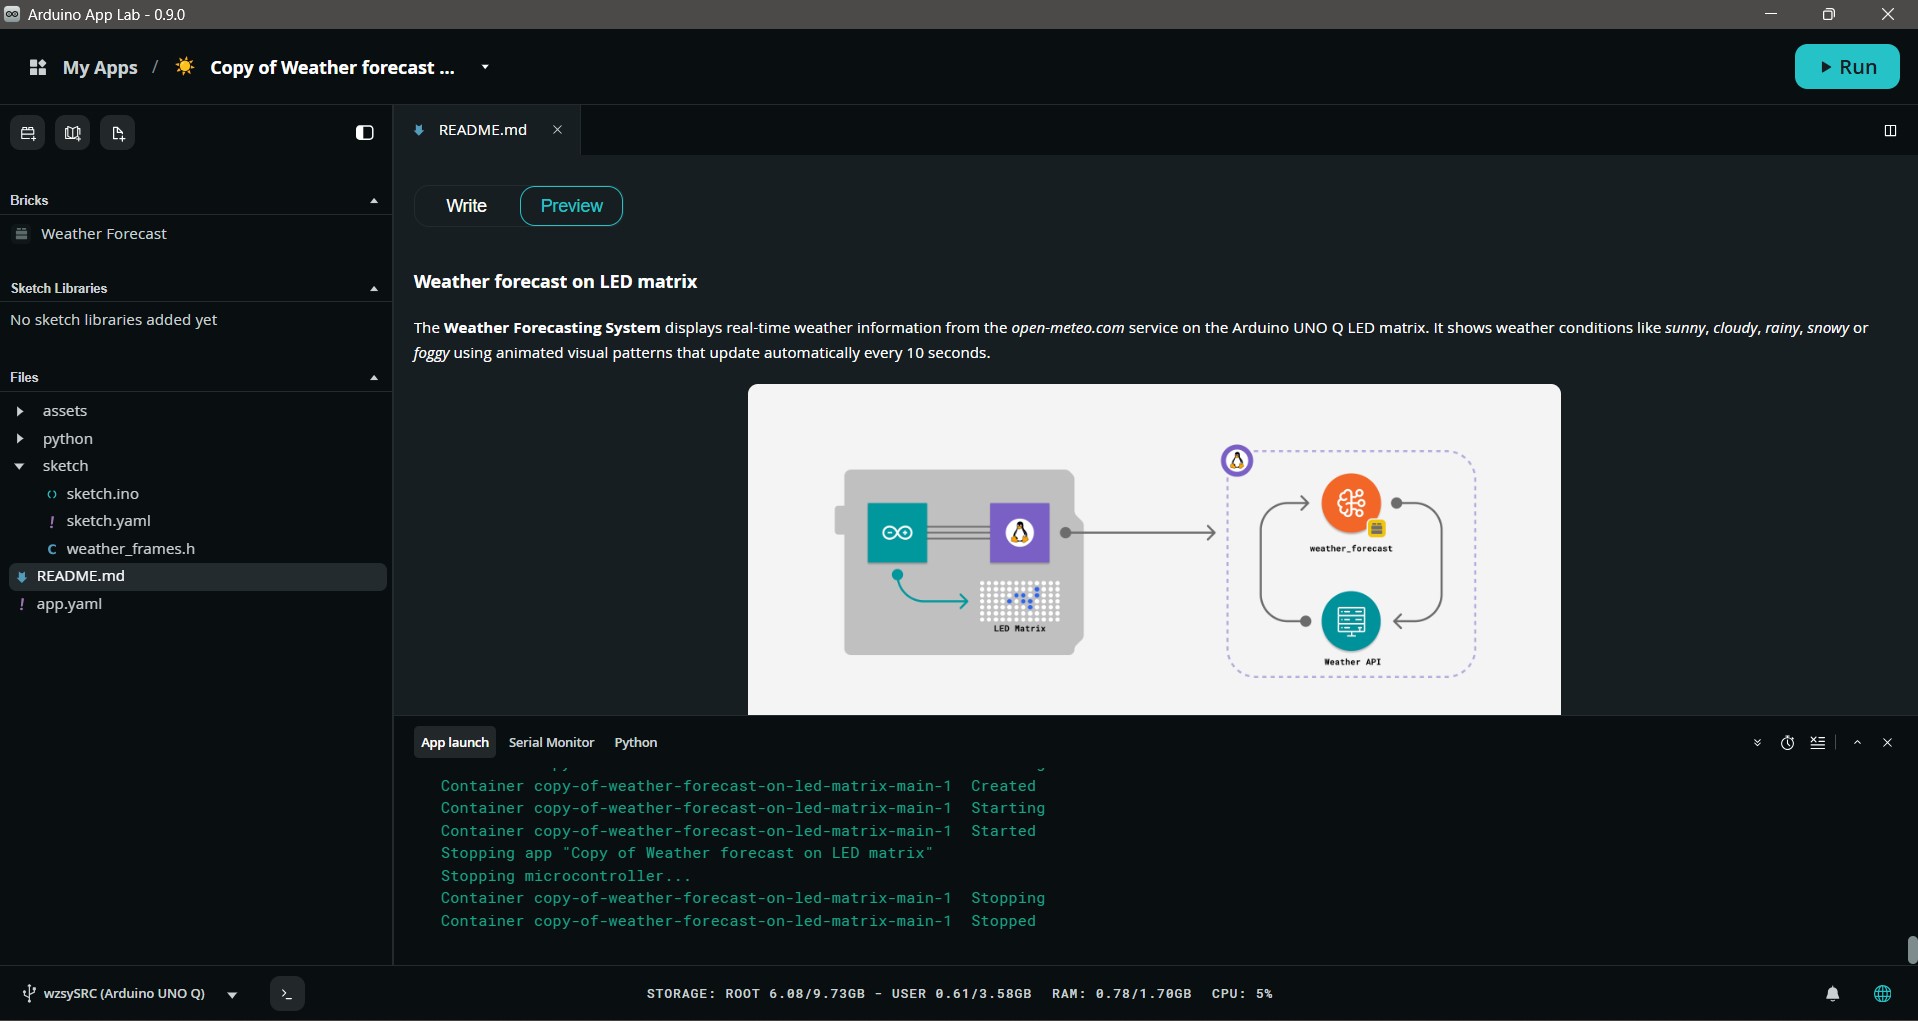This screenshot has height=1021, width=1918.
Task: Toggle the split editor layout icon
Action: point(1890,131)
